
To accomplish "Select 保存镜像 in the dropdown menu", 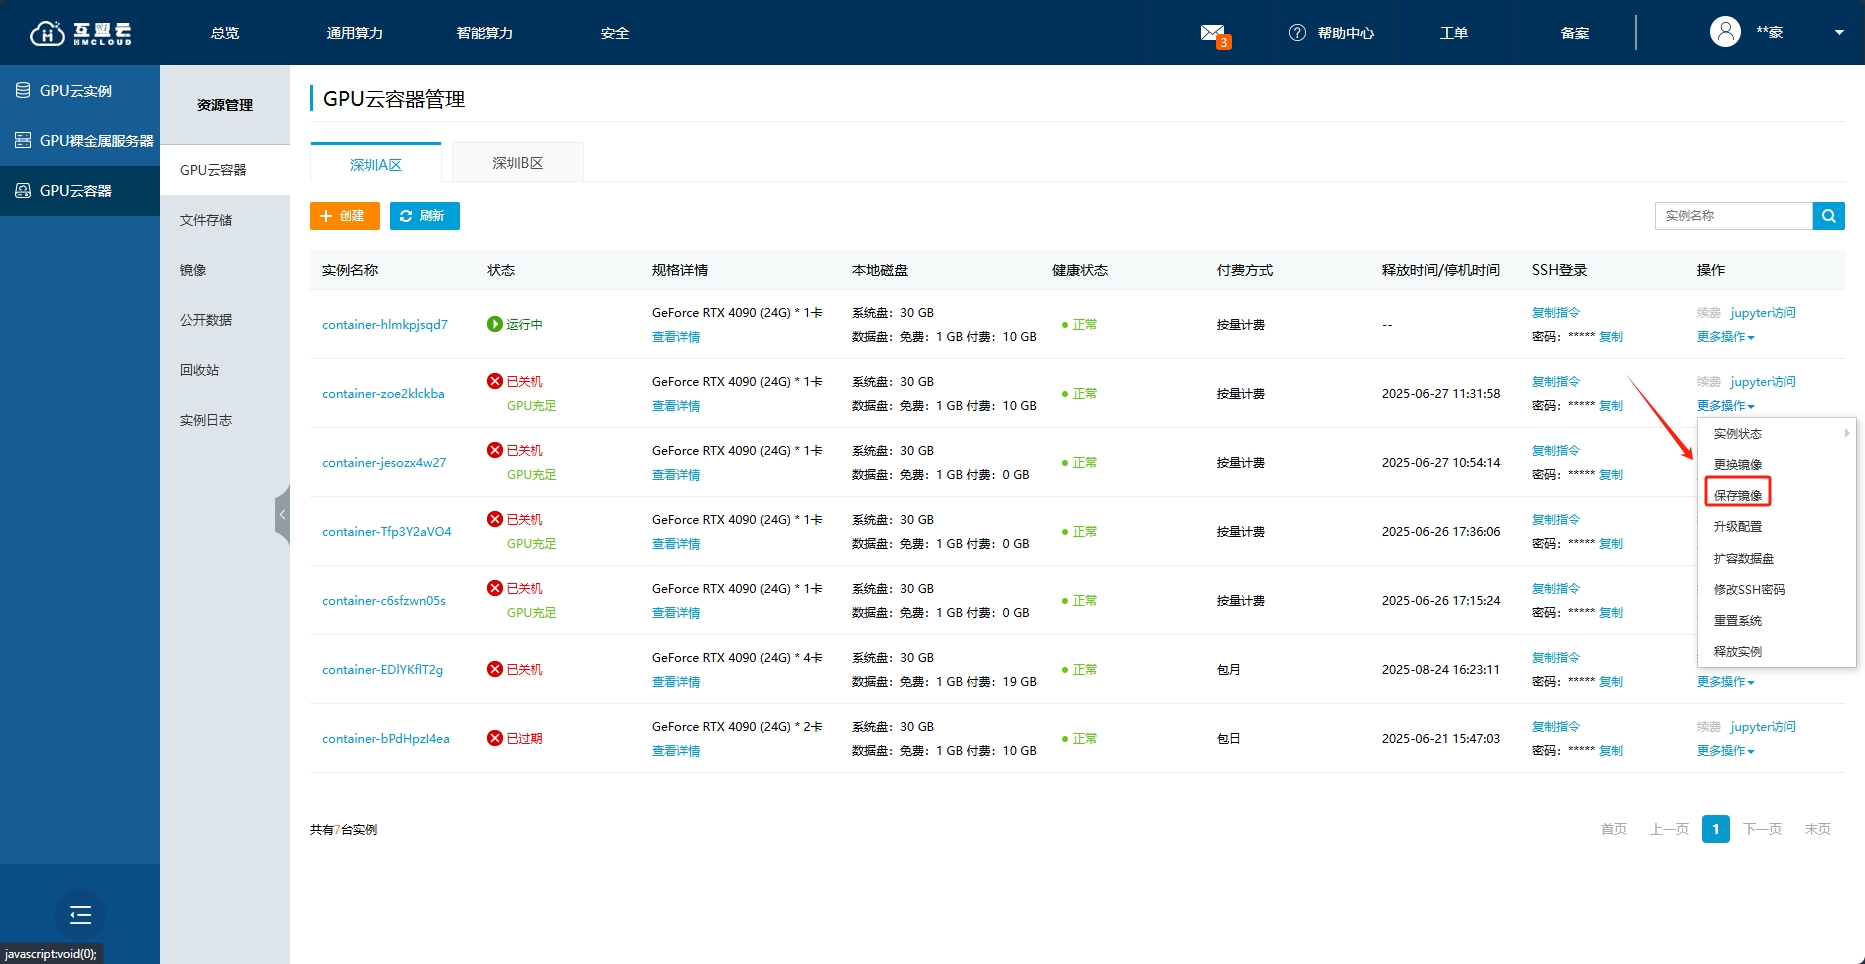I will (1738, 495).
